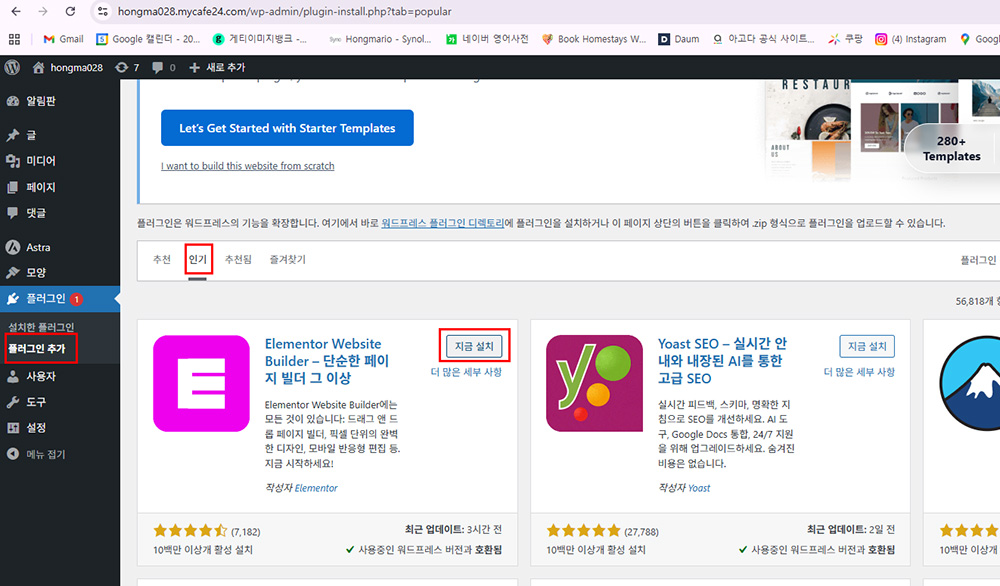Go back using the browser back arrow
Screen dimensions: 1000x586
point(14,12)
